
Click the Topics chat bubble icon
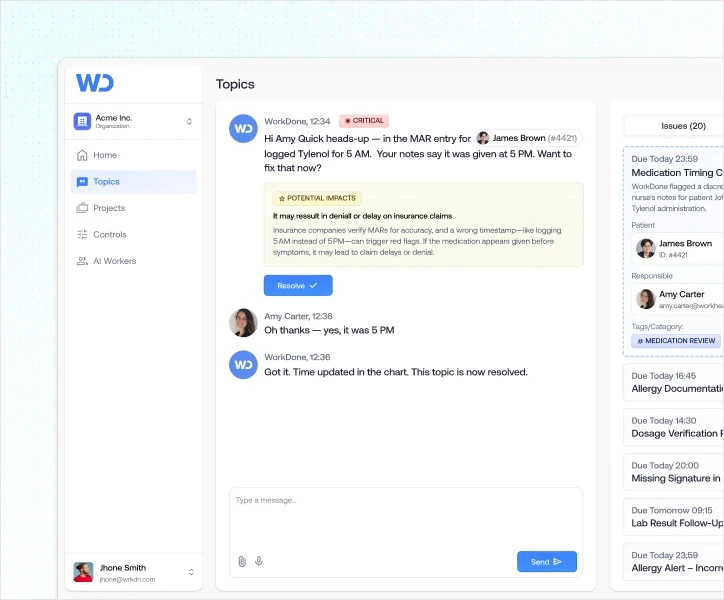82,182
